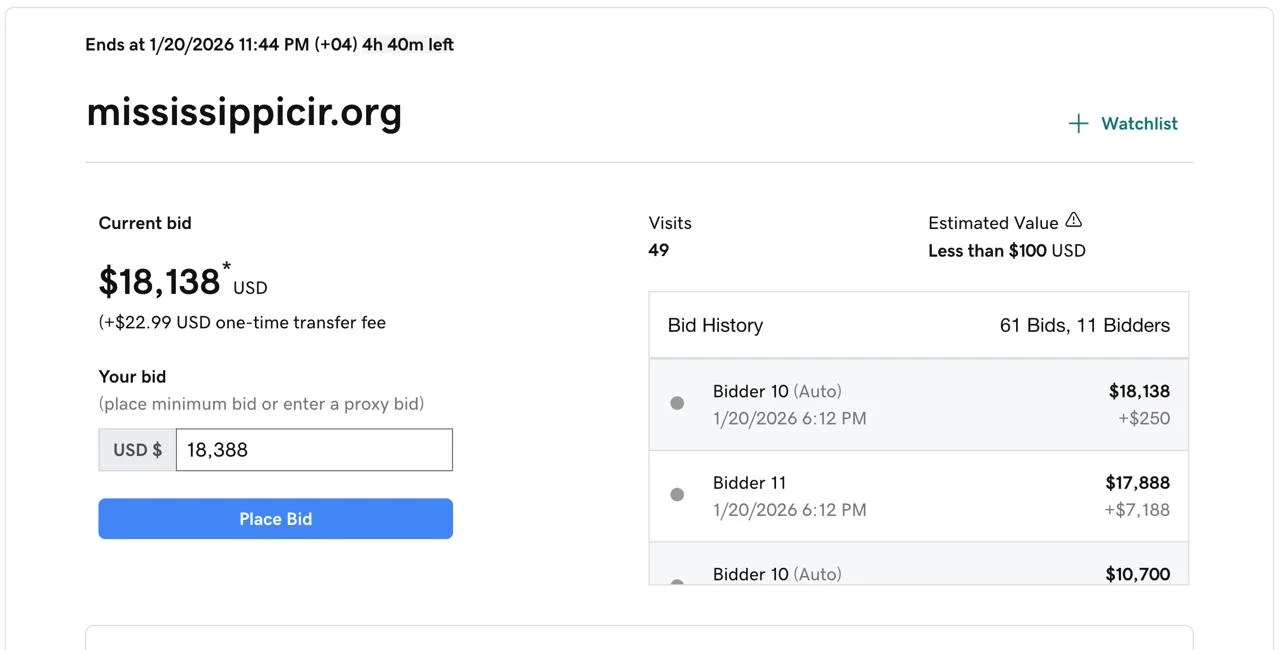Click the Visits count of 49
The height and width of the screenshot is (650, 1280).
coord(659,250)
